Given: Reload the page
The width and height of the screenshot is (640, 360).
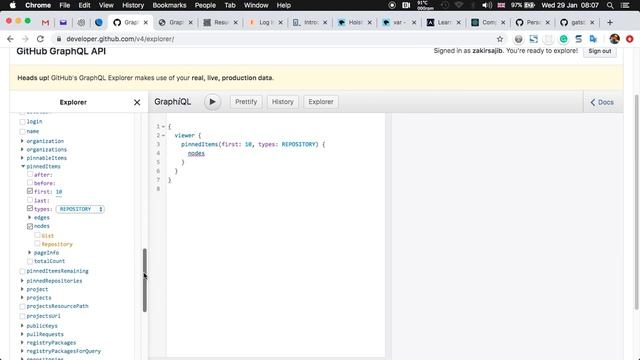Looking at the screenshot, I should tap(40, 39).
